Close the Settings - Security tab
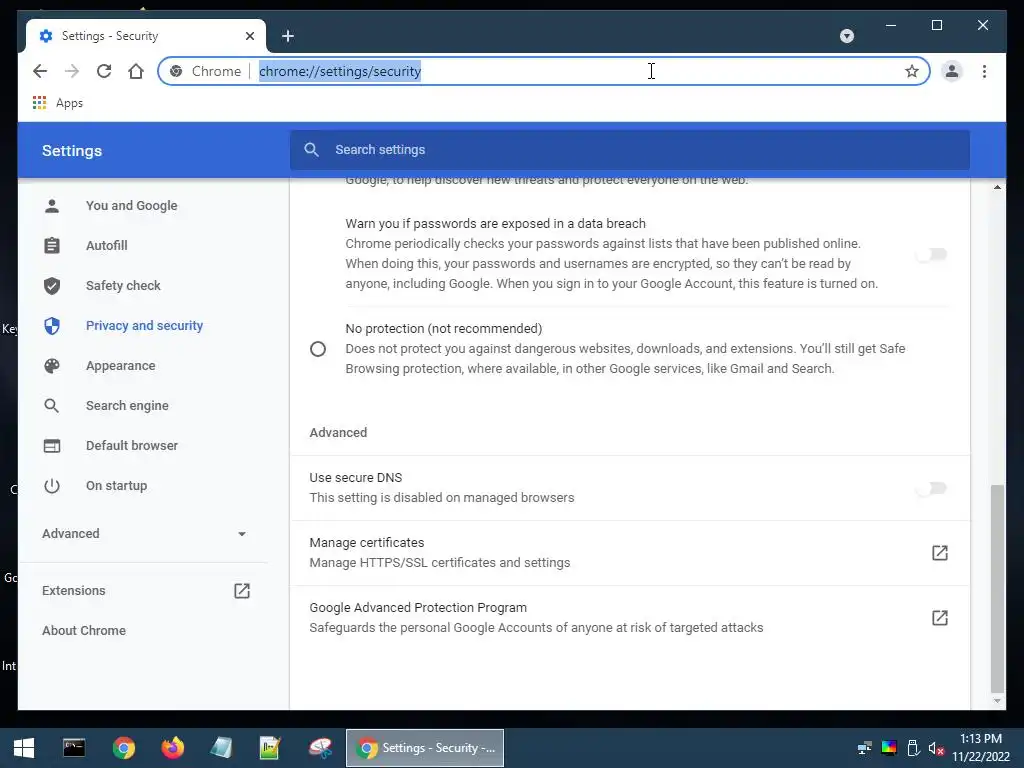This screenshot has width=1024, height=768. (x=249, y=36)
